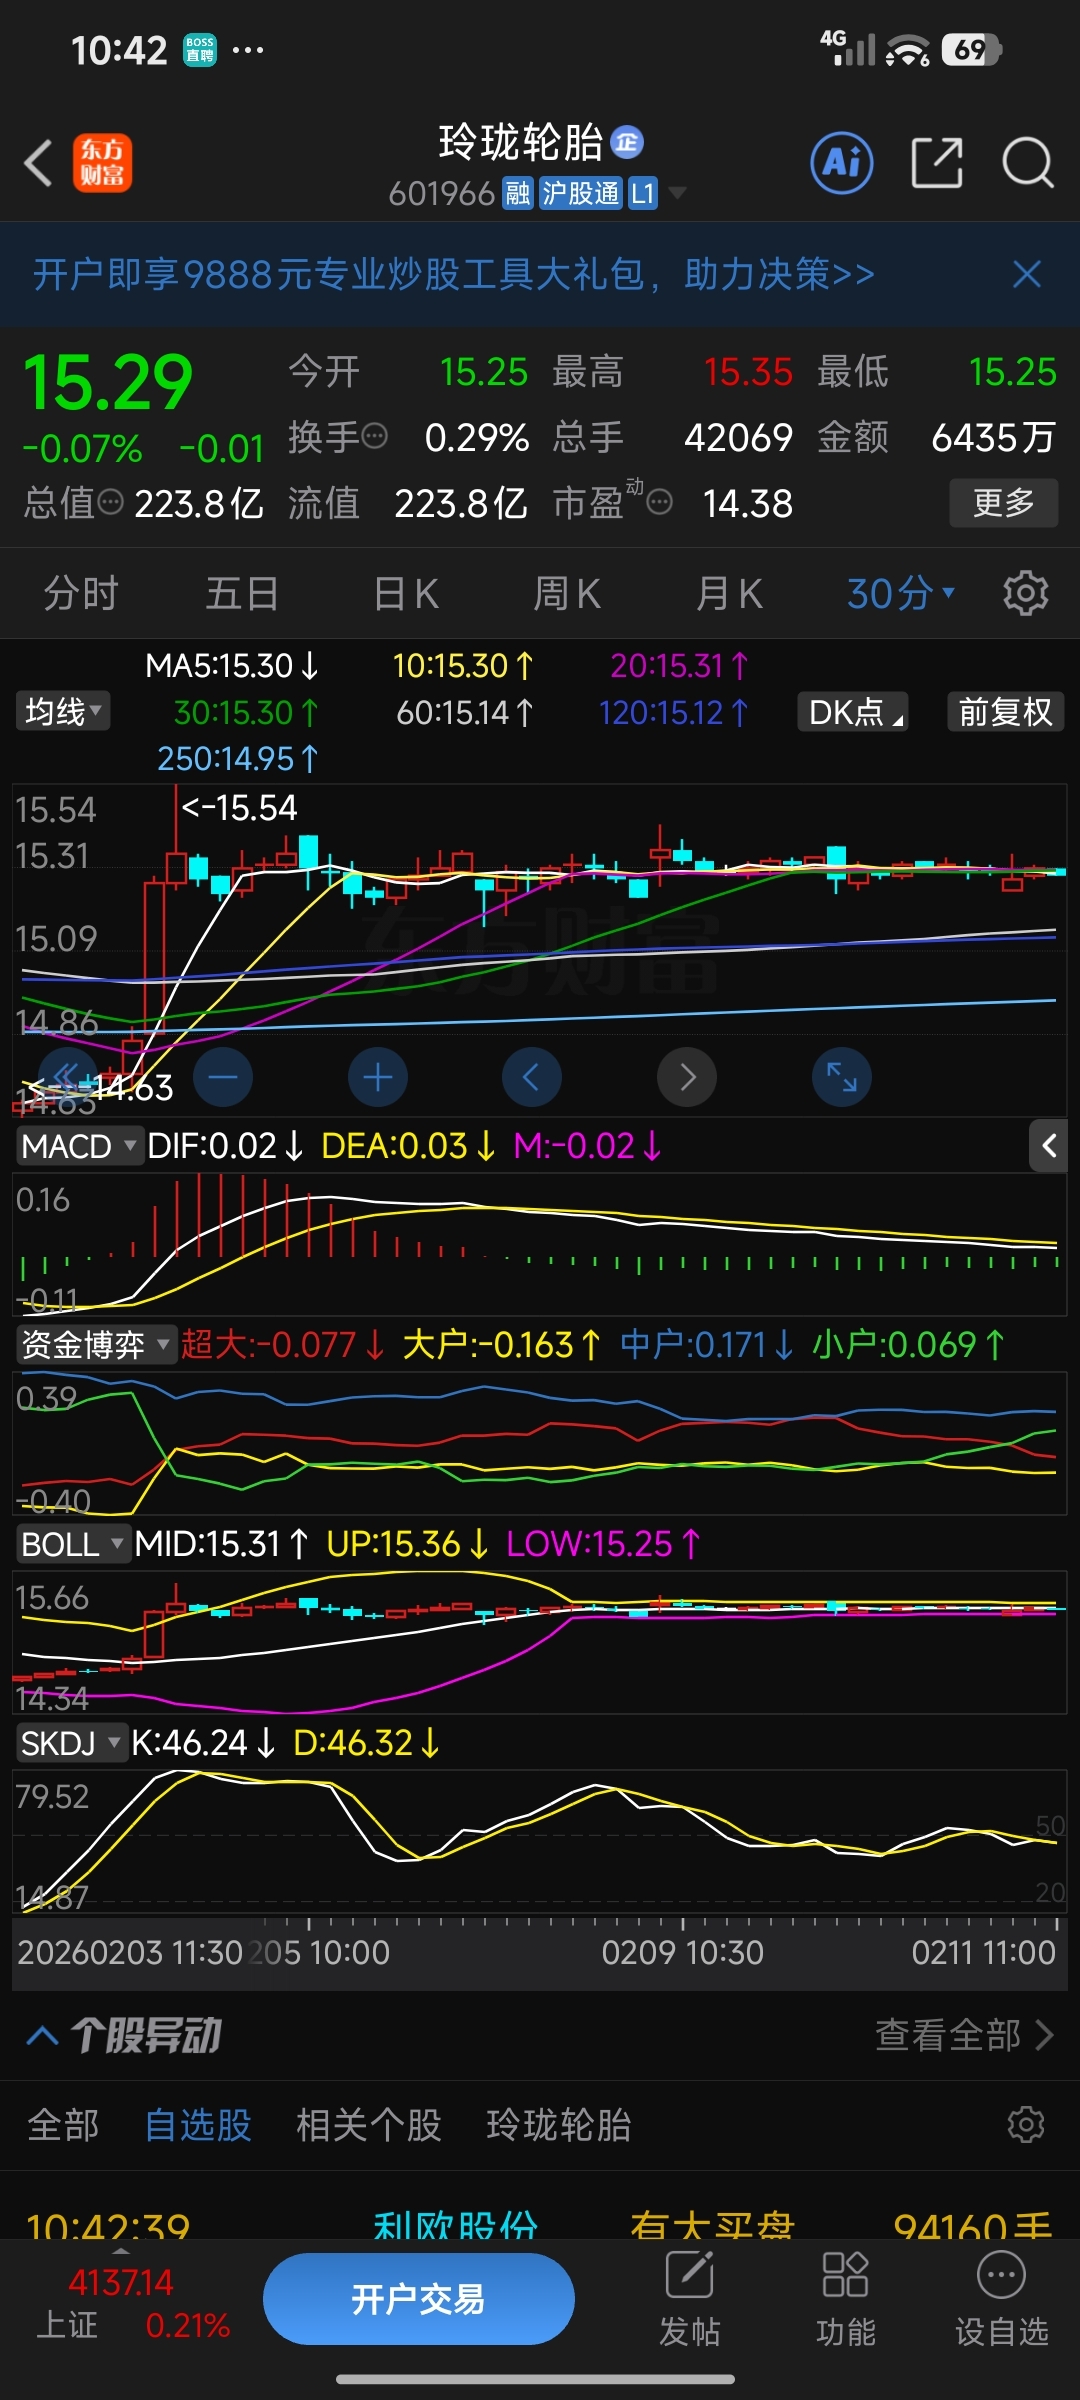Open the 东方财富 logo home icon
This screenshot has width=1080, height=2400.
pos(102,163)
